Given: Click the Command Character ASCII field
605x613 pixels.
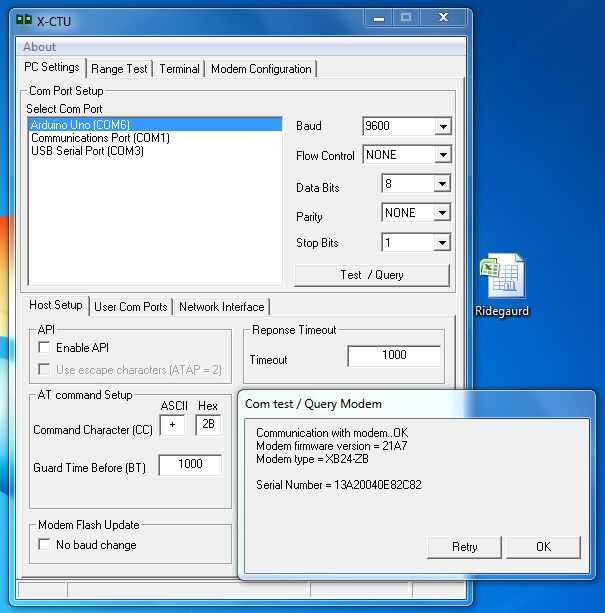Looking at the screenshot, I should click(172, 425).
